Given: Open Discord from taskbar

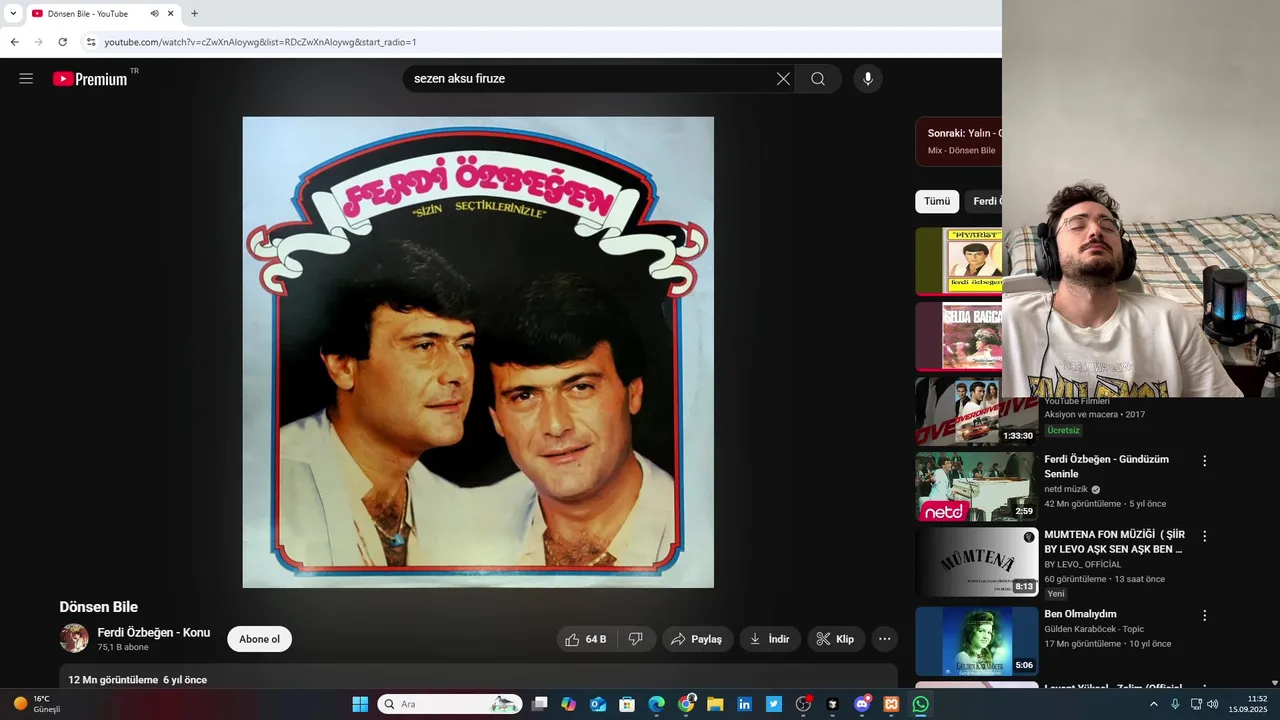Looking at the screenshot, I should click(x=862, y=704).
